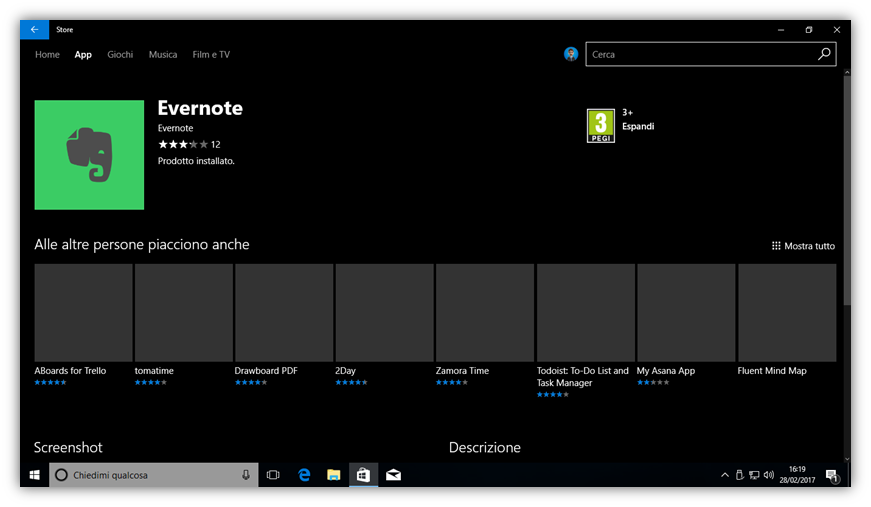Open the Home tab
This screenshot has width=871, height=507.
click(x=47, y=54)
